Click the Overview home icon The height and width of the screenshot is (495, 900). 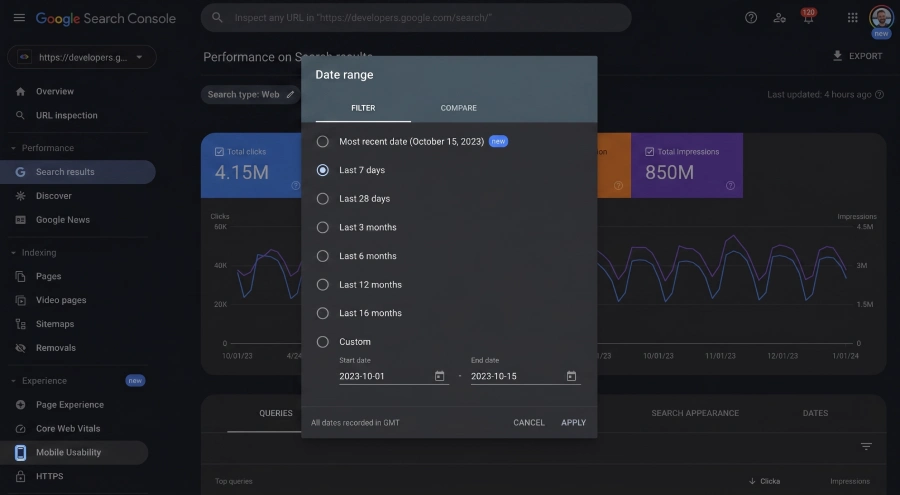coord(21,91)
